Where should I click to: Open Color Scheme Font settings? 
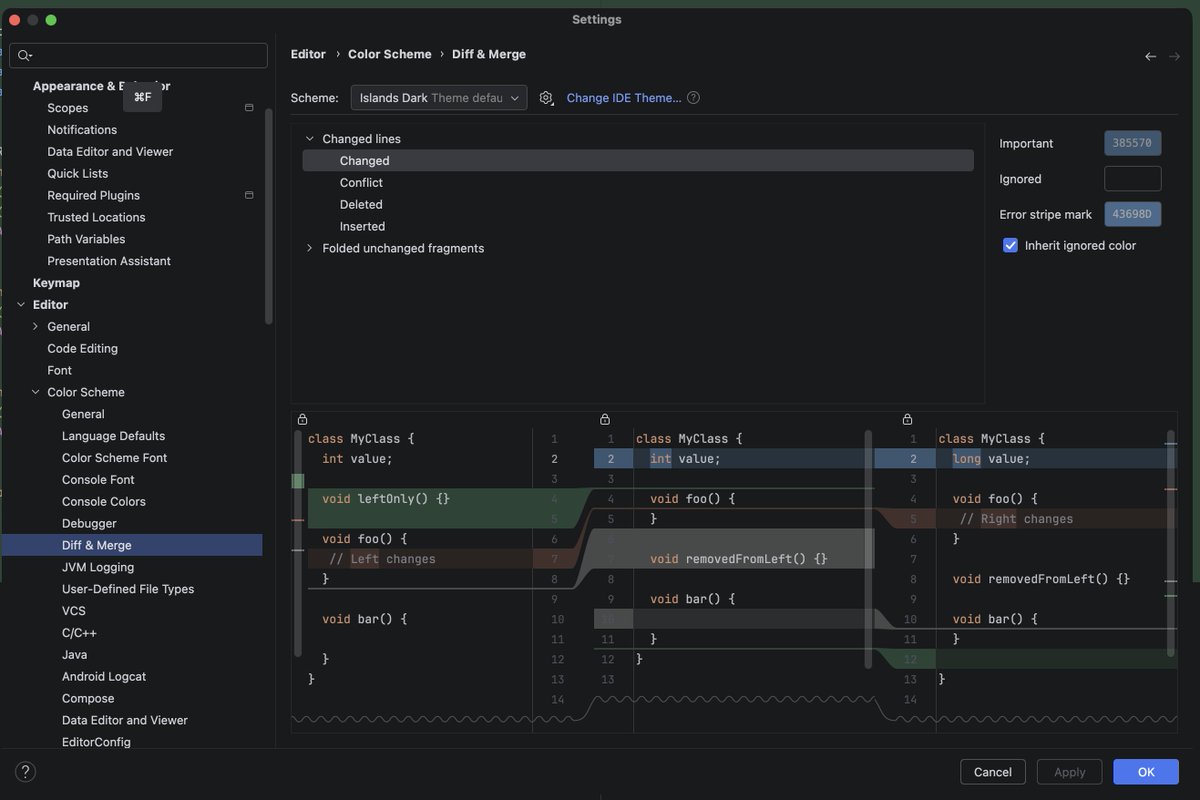click(114, 458)
